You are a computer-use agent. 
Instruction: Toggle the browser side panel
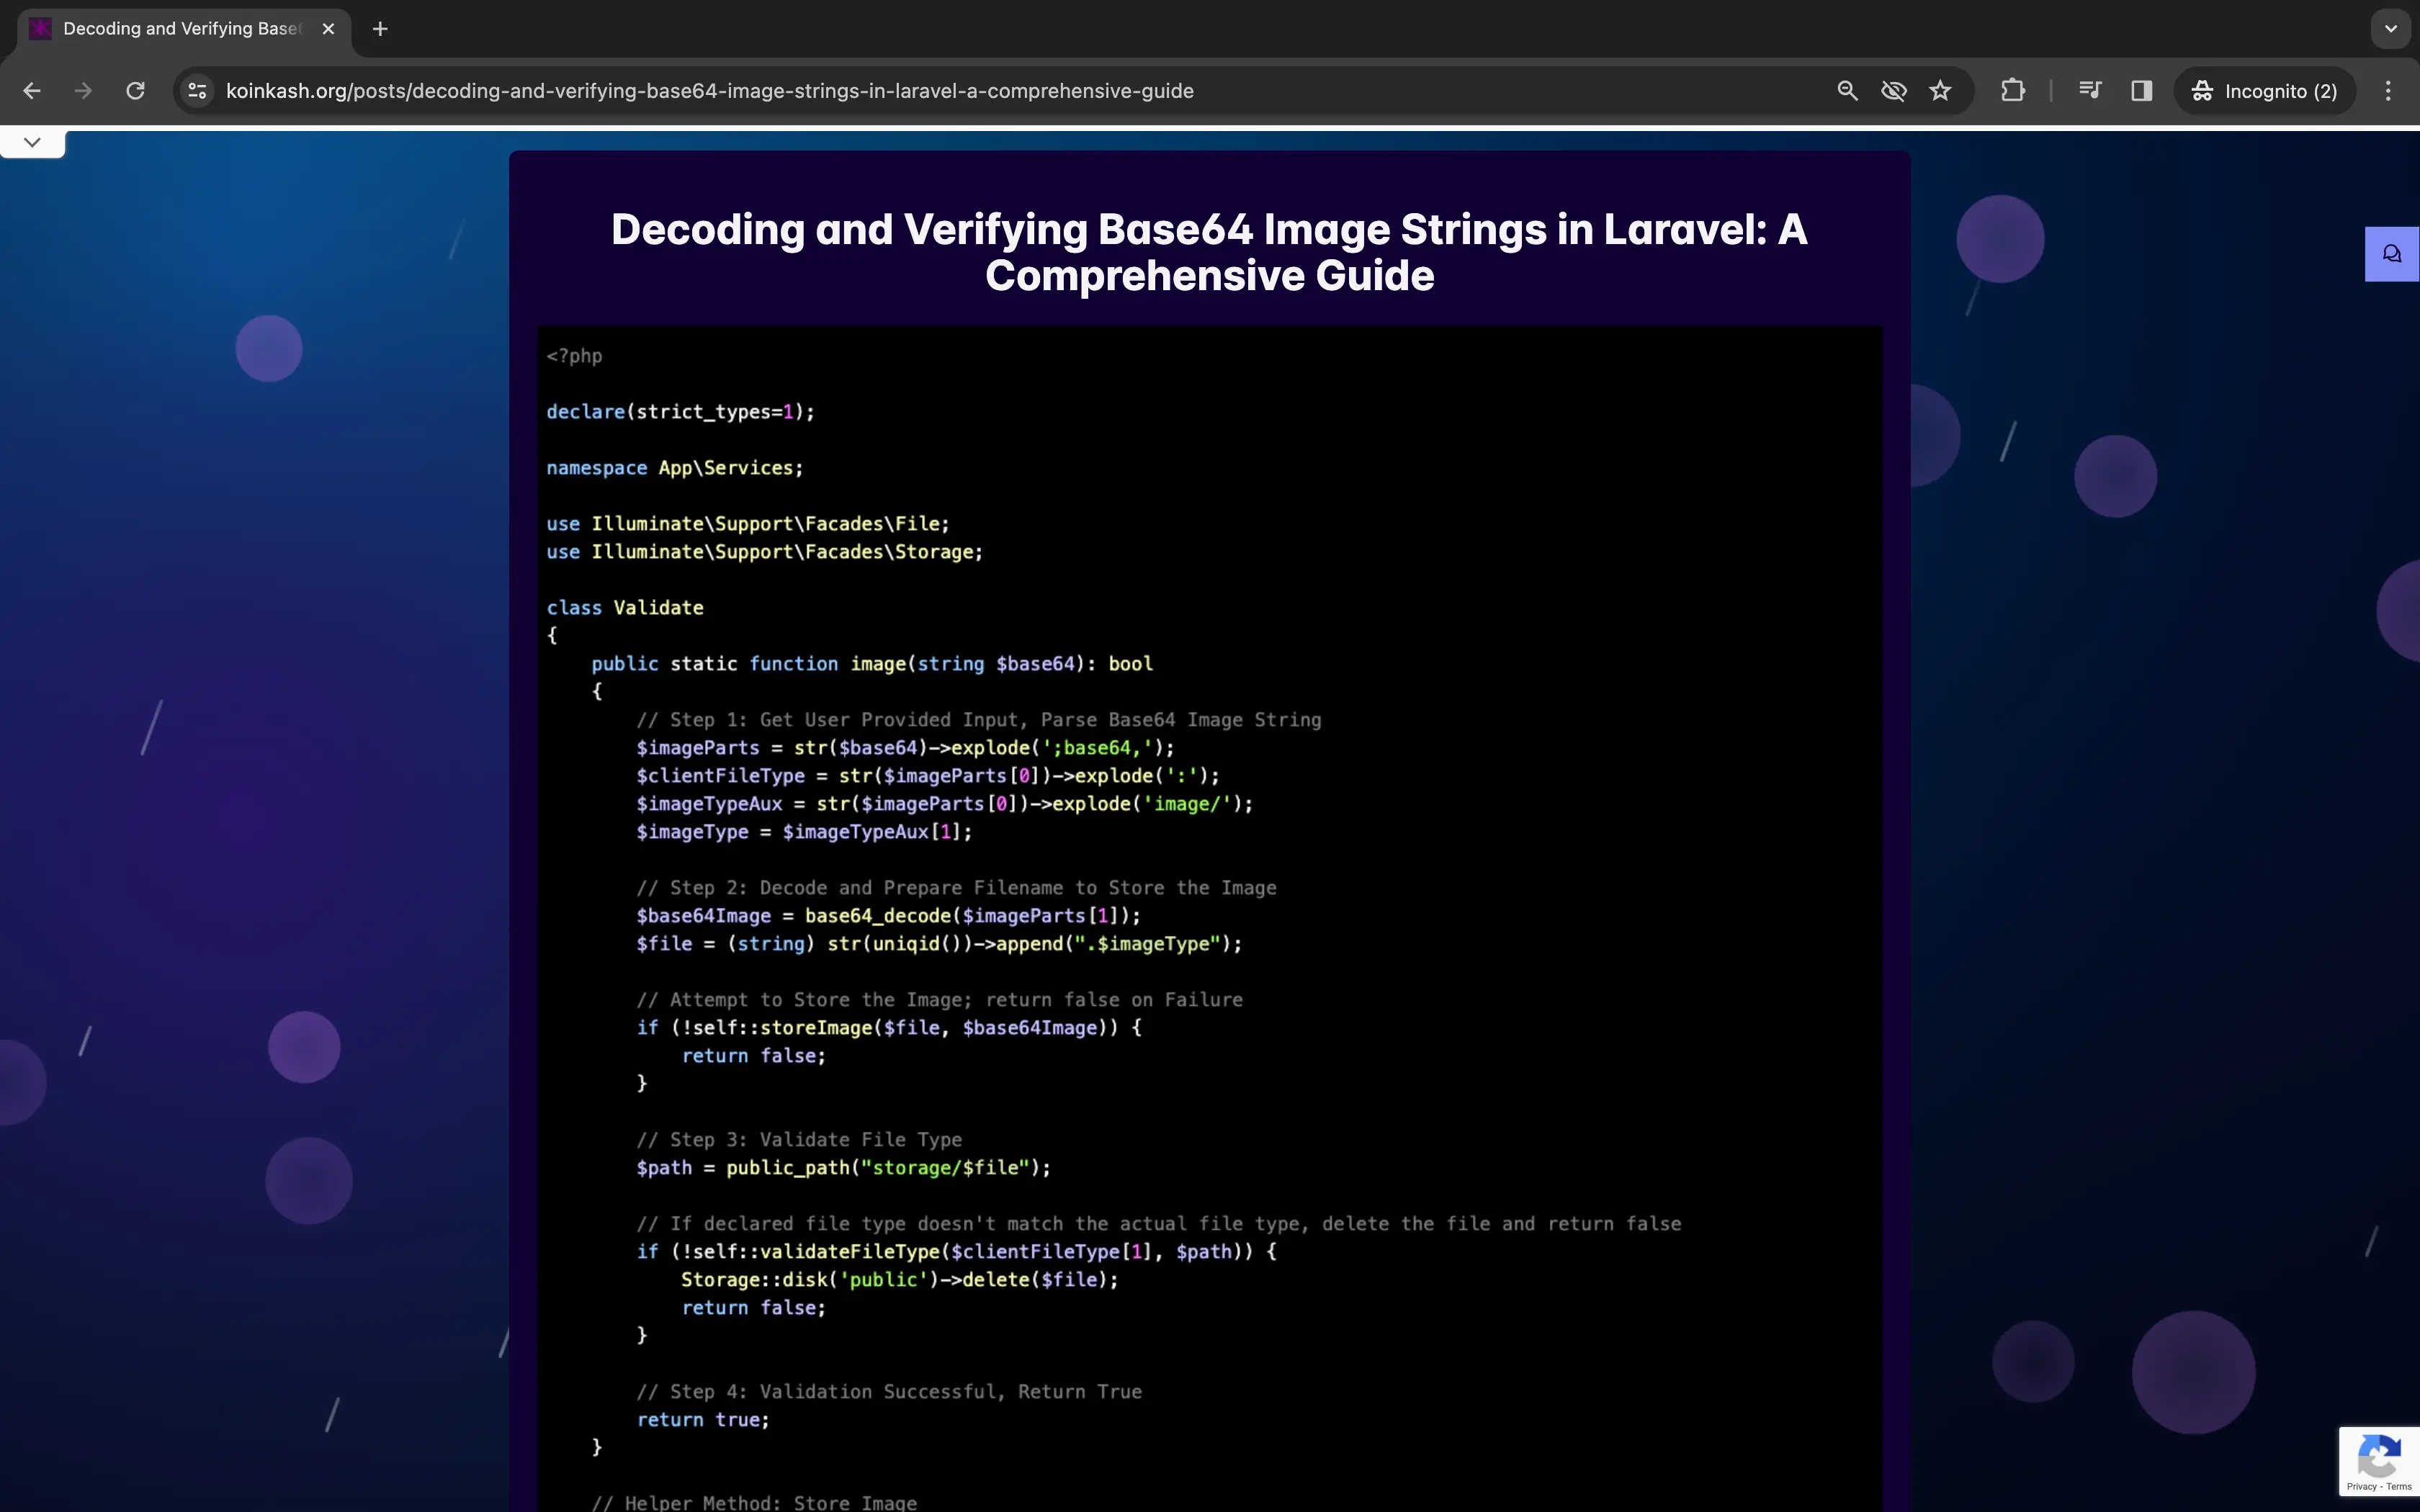[x=2142, y=91]
